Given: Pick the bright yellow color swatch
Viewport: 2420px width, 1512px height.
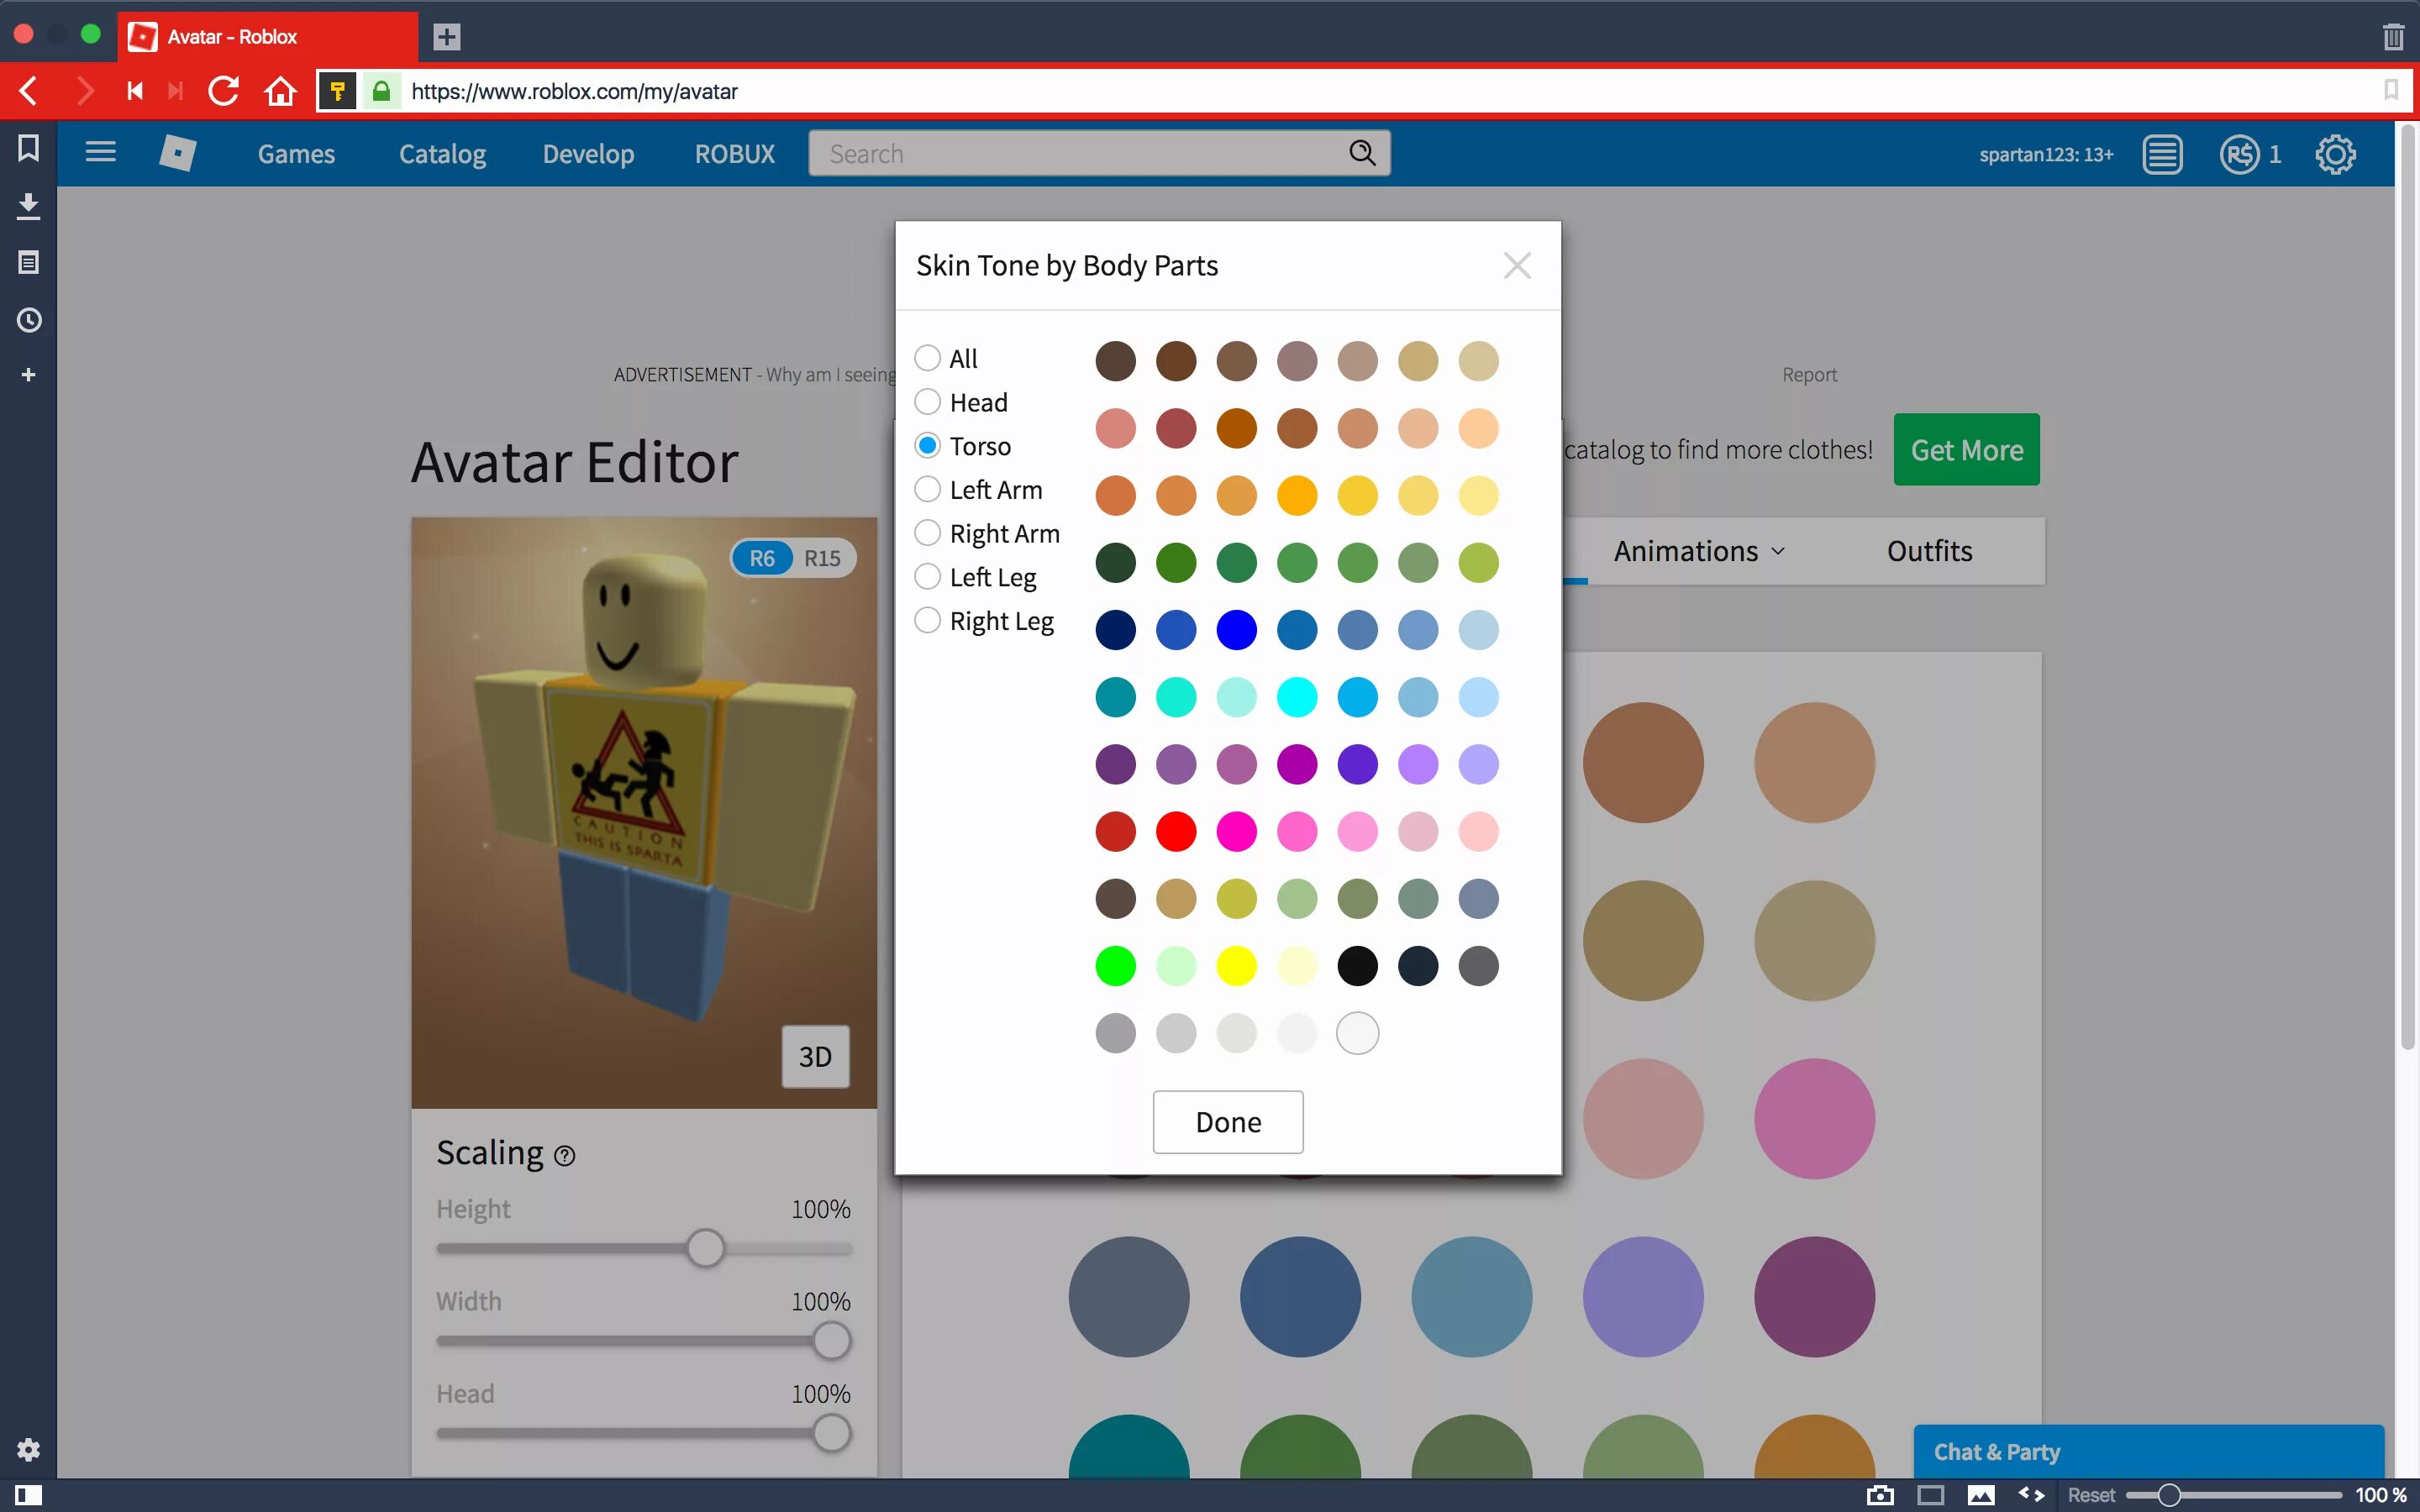Looking at the screenshot, I should coord(1236,966).
